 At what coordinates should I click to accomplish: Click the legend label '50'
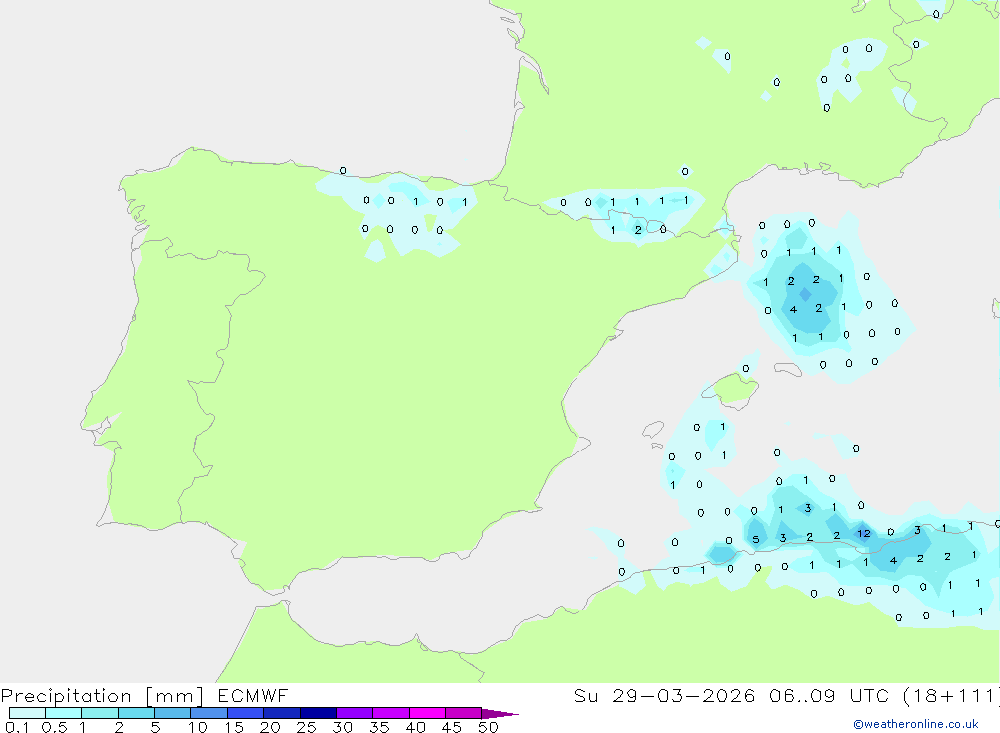488,727
